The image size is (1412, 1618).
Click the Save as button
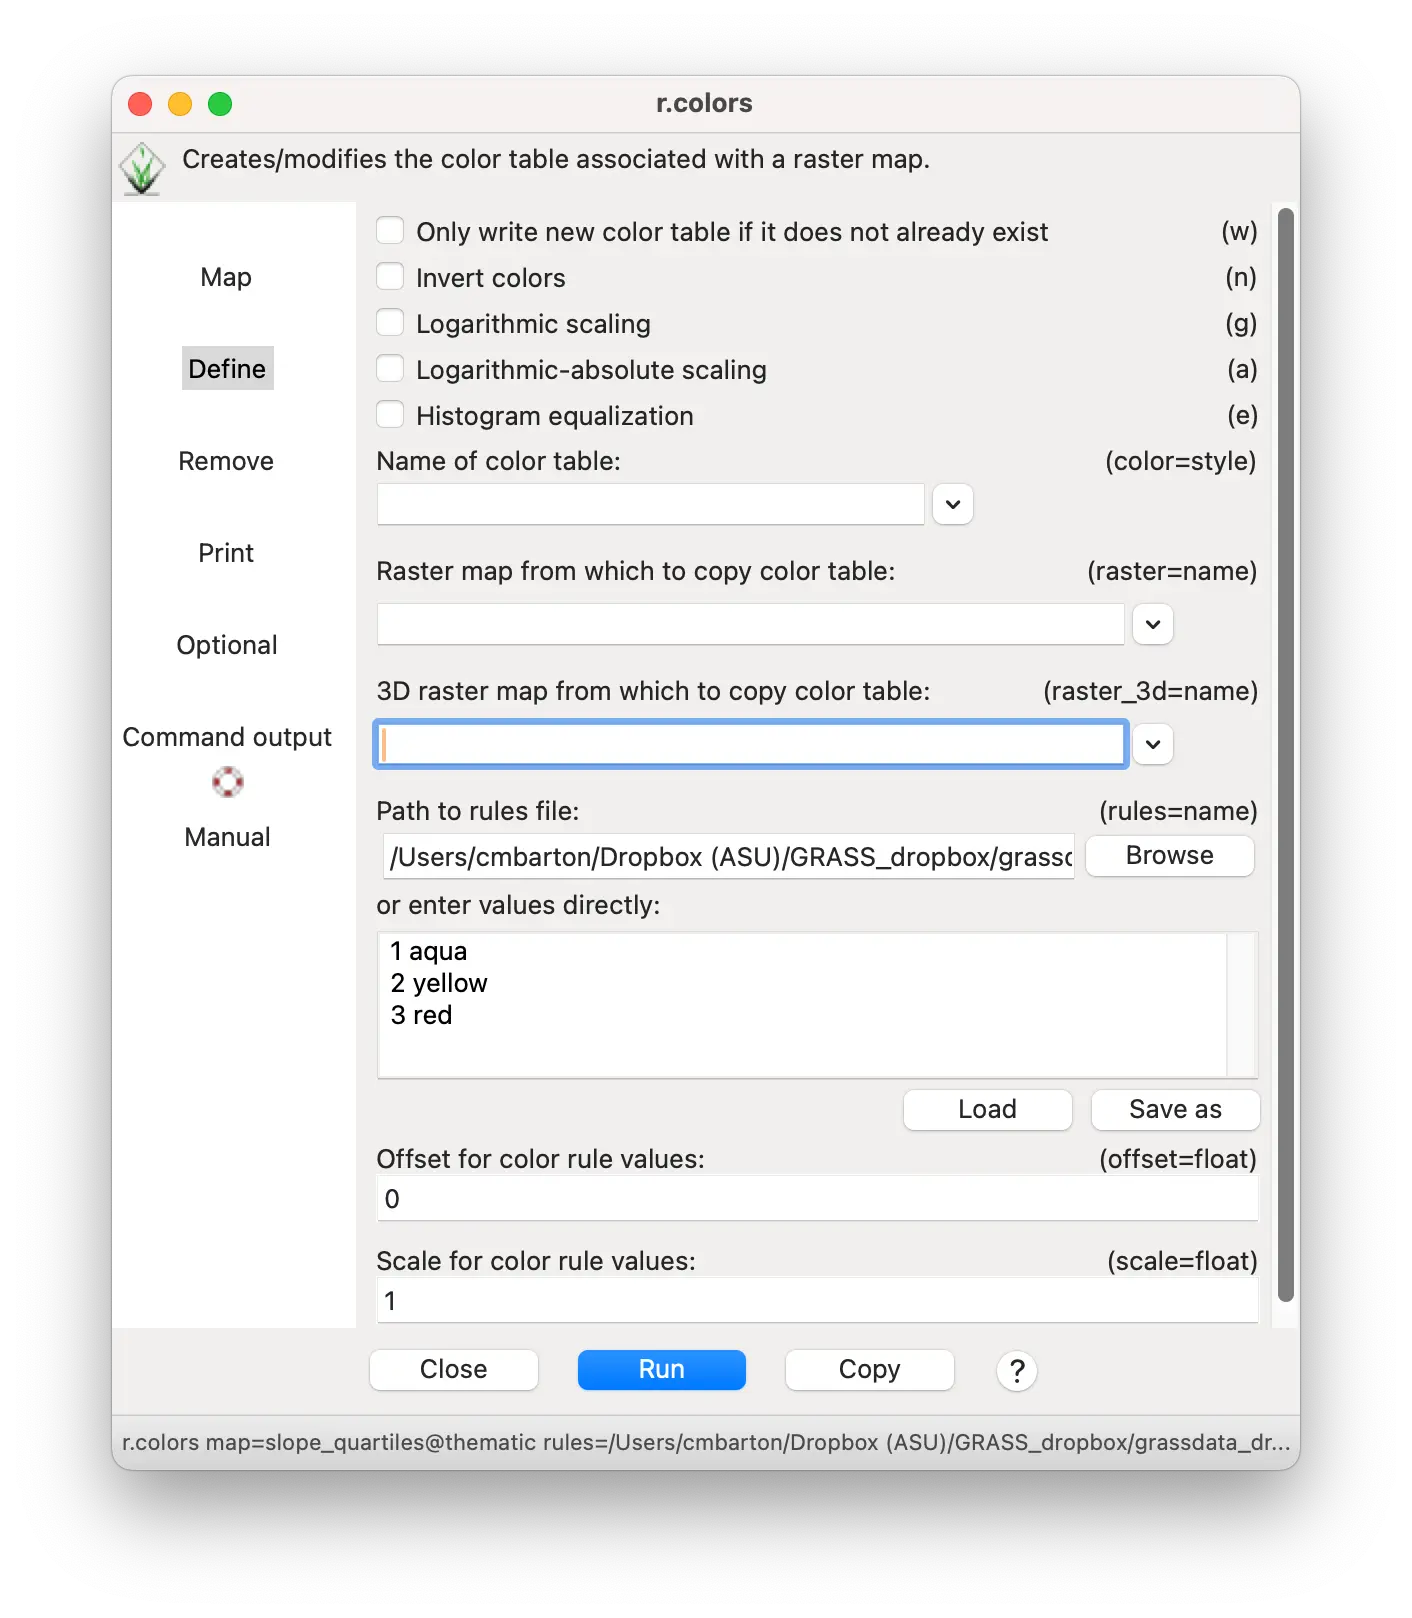pyautogui.click(x=1175, y=1109)
